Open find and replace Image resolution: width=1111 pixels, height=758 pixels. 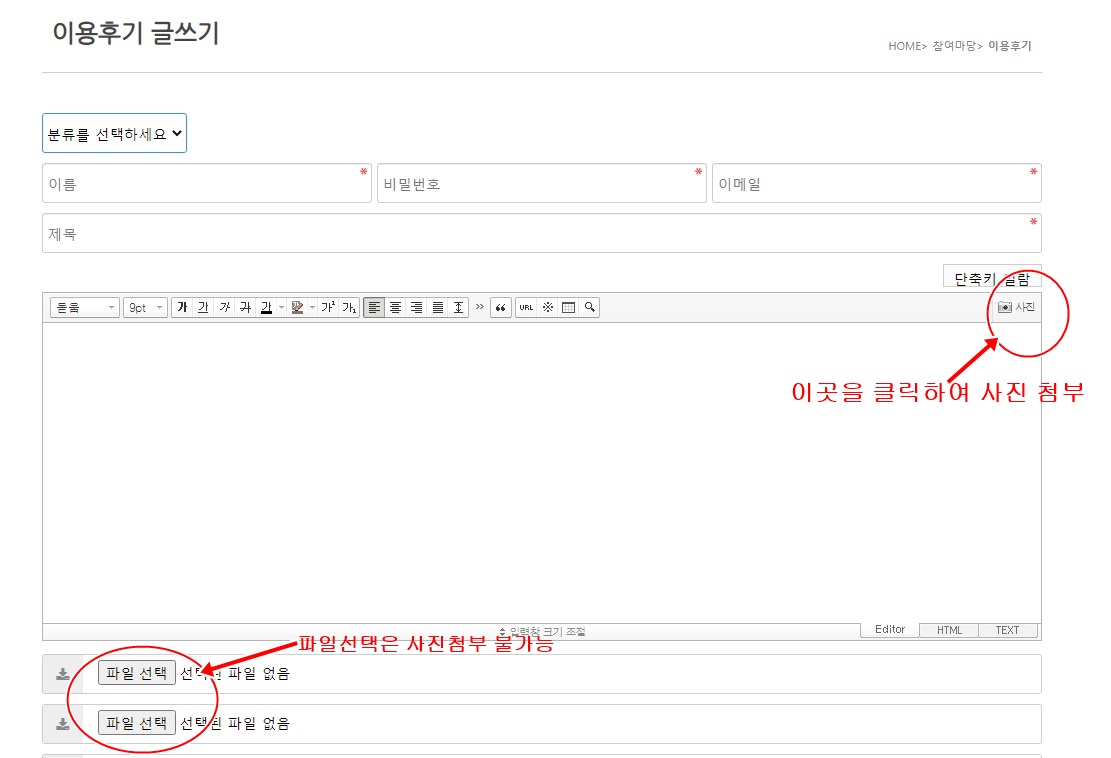[590, 307]
